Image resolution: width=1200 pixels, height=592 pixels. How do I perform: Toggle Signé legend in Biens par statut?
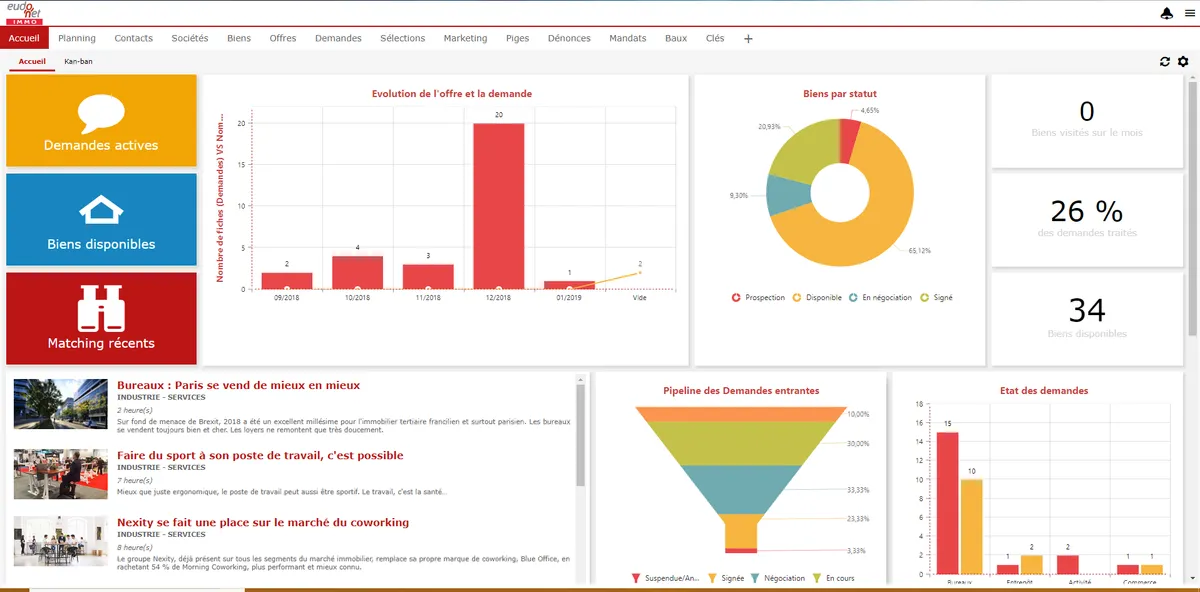click(x=936, y=298)
